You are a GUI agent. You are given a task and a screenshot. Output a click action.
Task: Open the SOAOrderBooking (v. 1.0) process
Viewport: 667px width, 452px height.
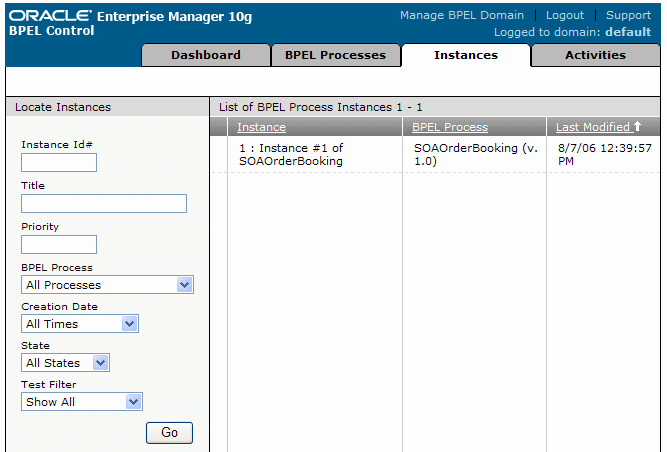(x=476, y=154)
